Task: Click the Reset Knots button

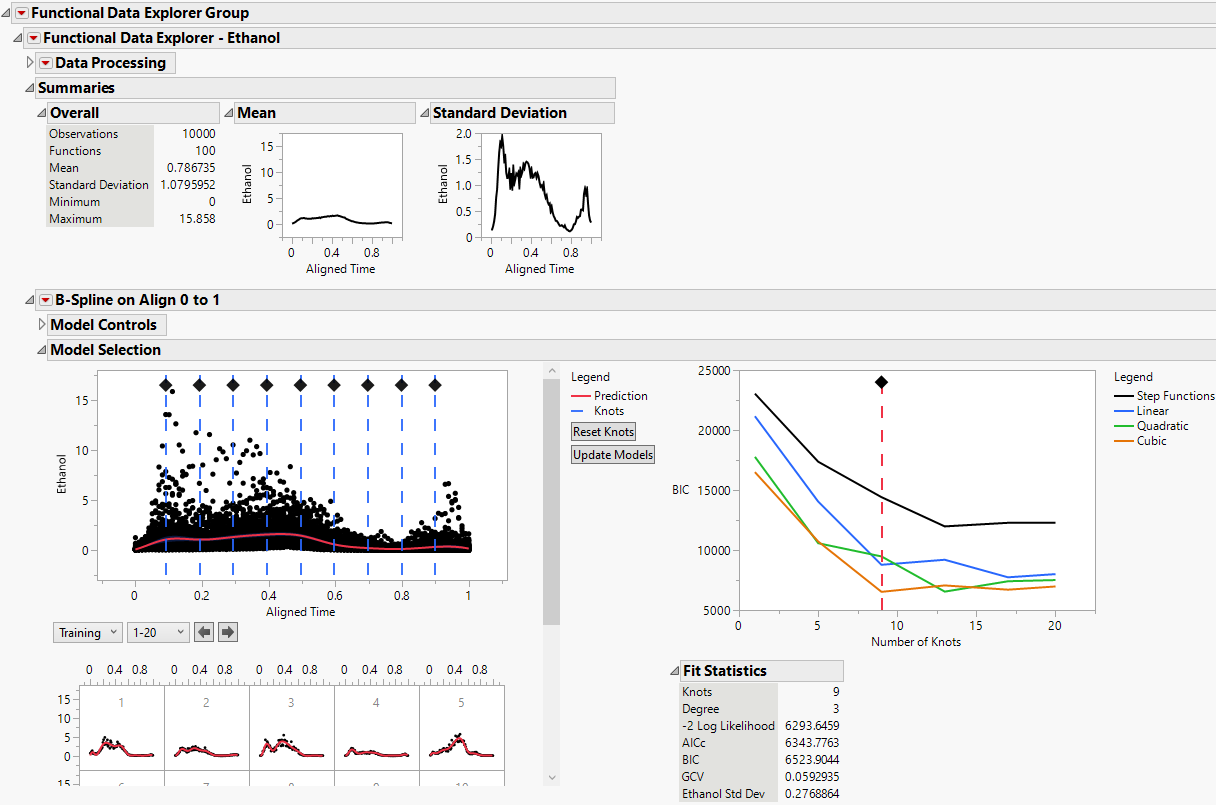Action: (603, 431)
